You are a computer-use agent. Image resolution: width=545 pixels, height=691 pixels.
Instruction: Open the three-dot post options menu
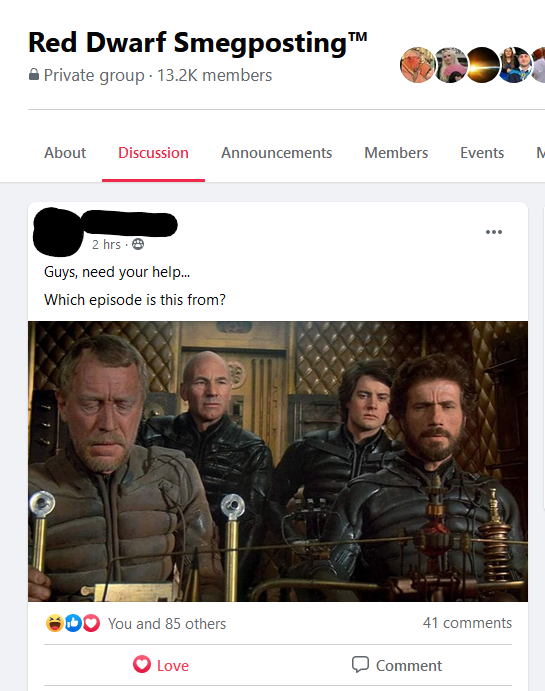point(493,232)
